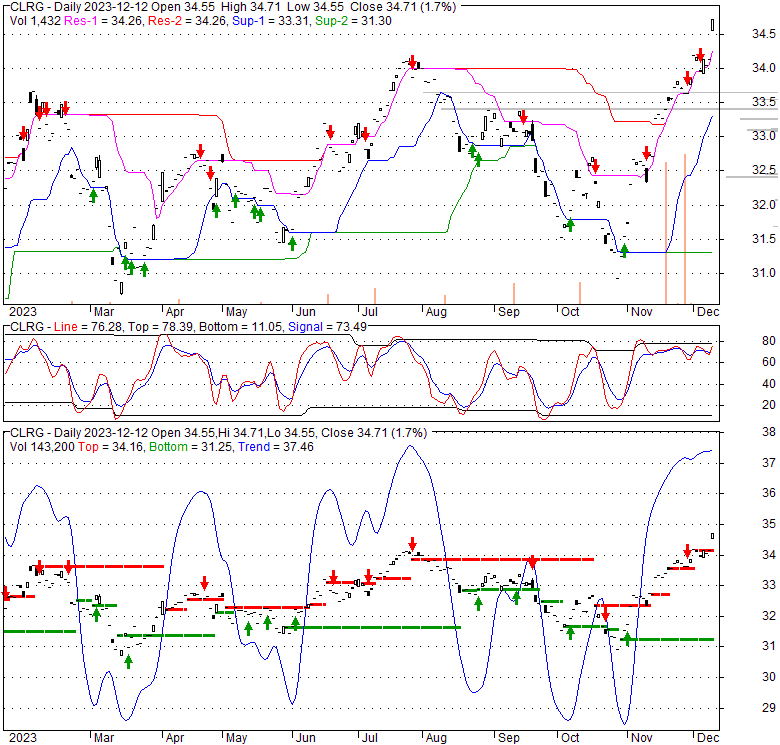780x745 pixels.
Task: Select the 'Nov' month label under the top chart
Action: (641, 312)
